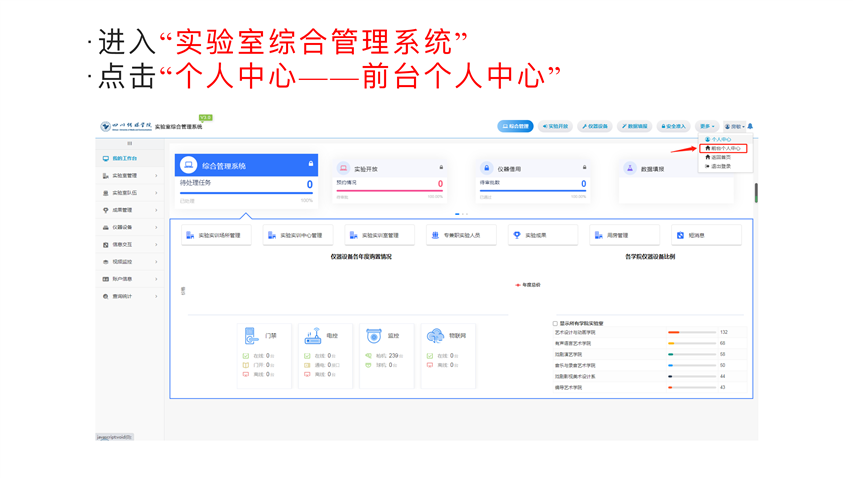Image resolution: width=853 pixels, height=479 pixels.
Task: Click the 门禁 access control icon
Action: 251,337
